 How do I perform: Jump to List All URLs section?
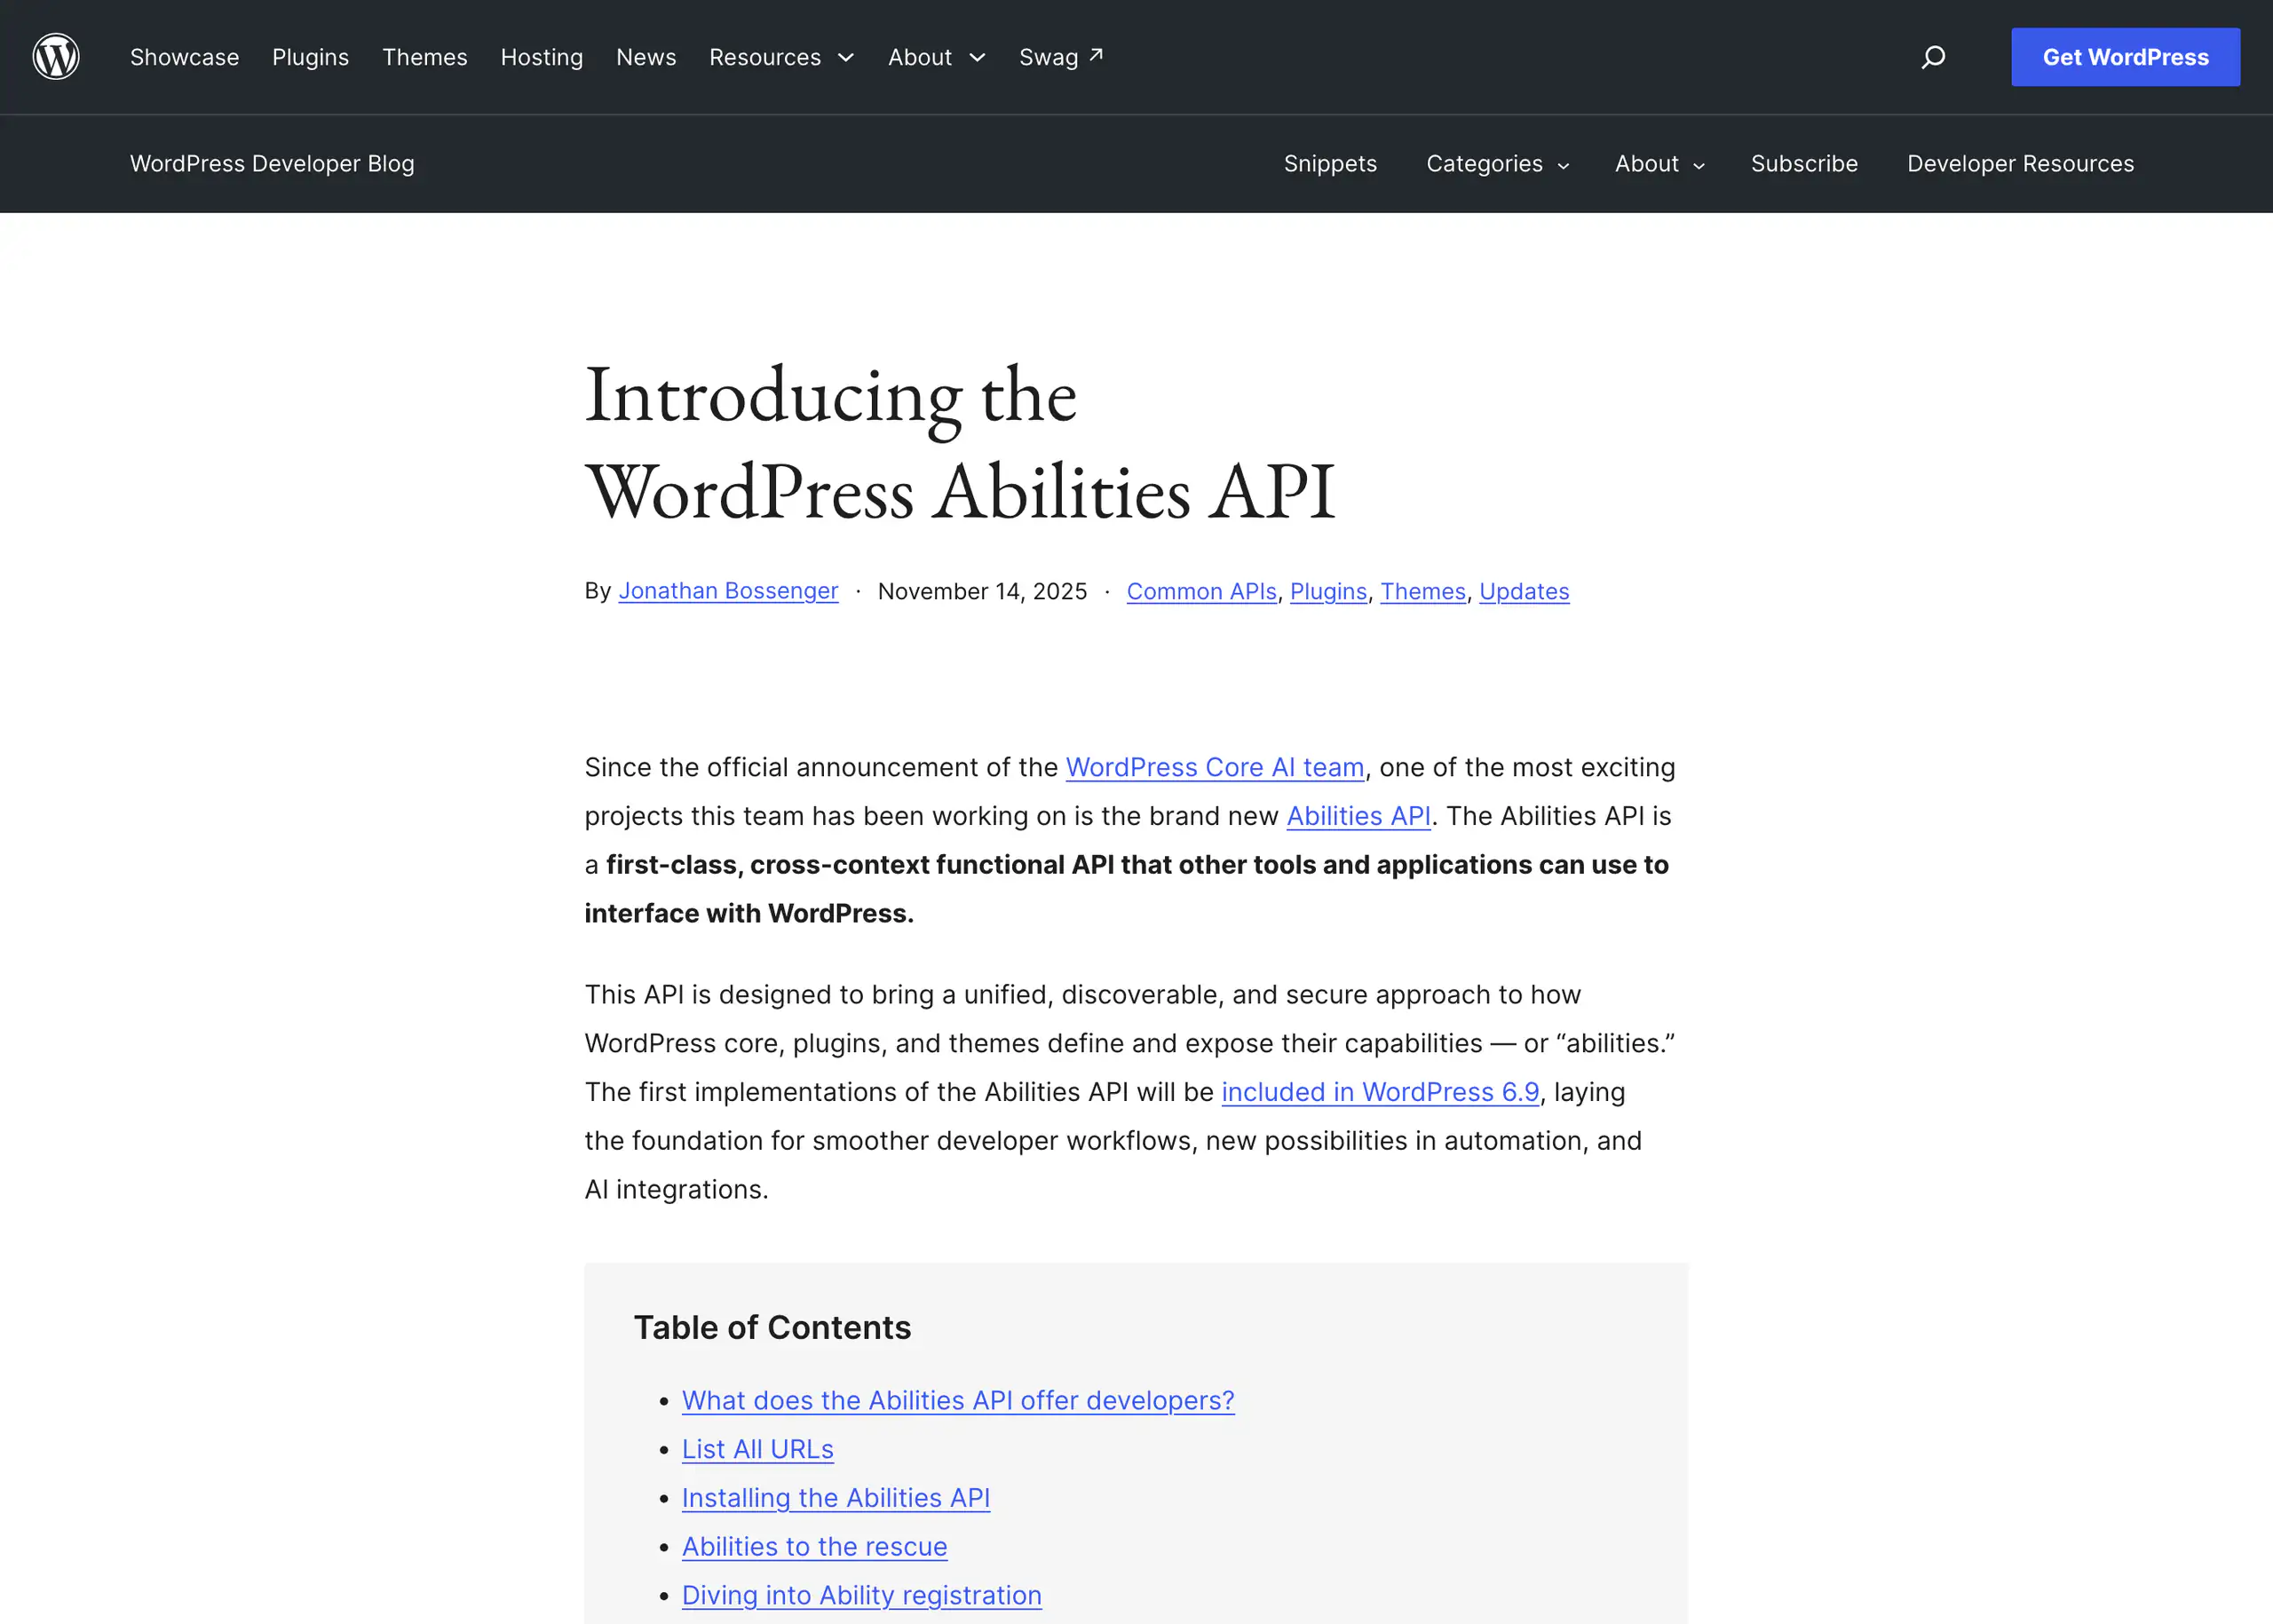point(758,1449)
